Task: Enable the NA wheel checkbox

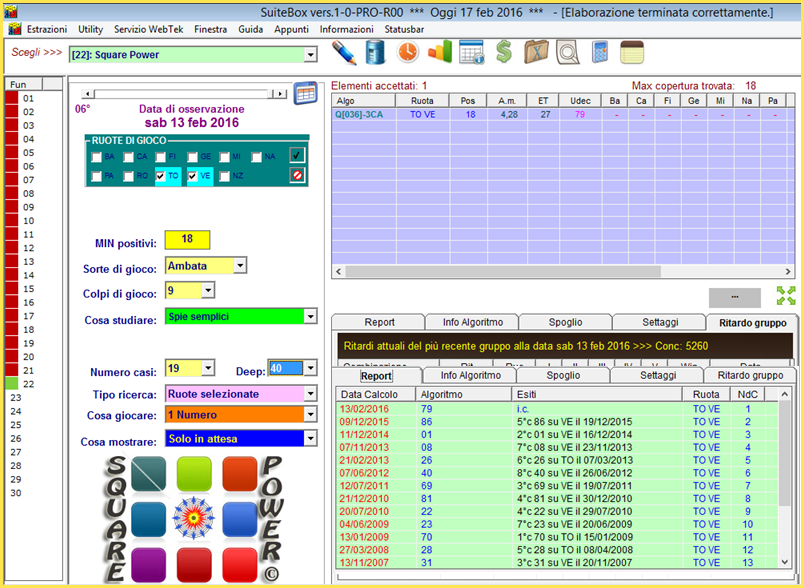Action: tap(256, 157)
